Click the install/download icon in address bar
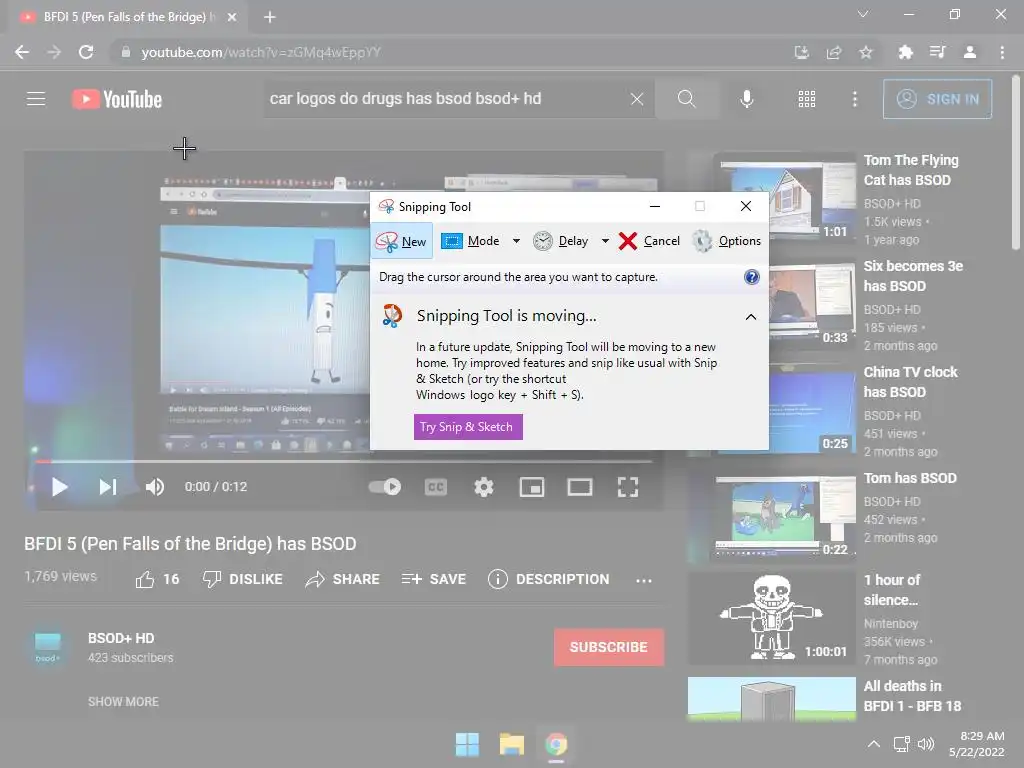 click(x=801, y=52)
